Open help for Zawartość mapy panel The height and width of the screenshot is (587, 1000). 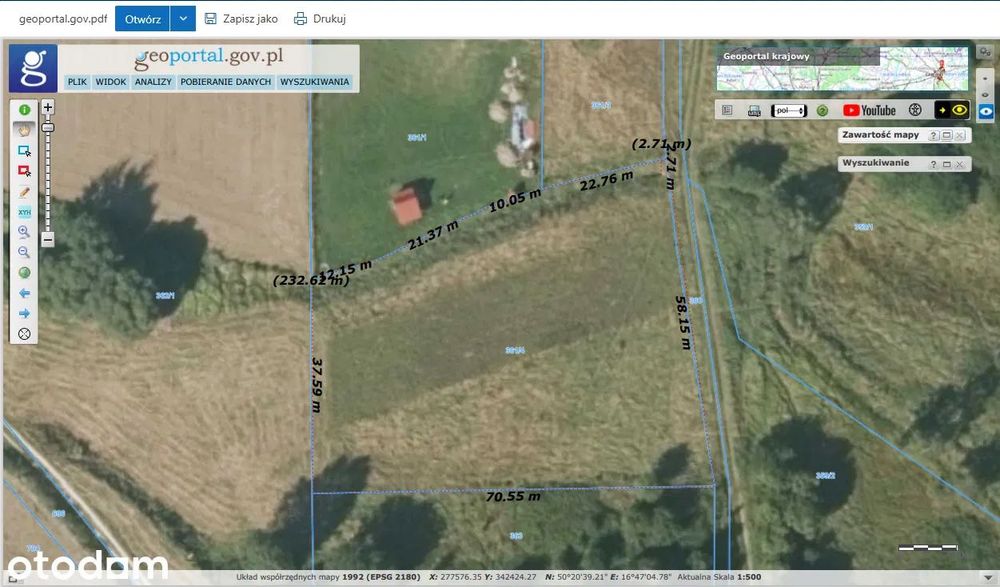point(934,135)
